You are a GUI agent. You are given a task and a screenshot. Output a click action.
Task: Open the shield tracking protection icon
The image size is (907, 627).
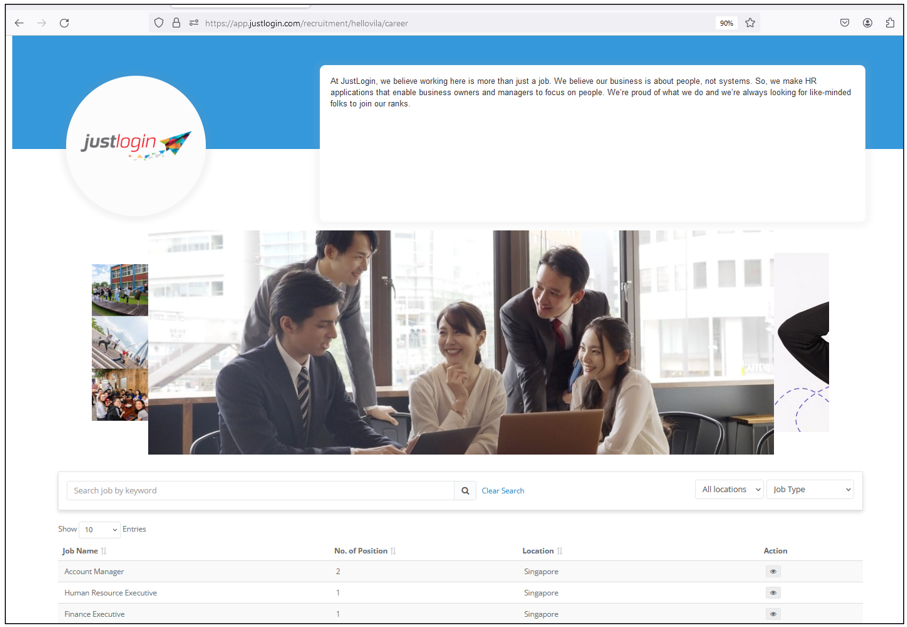[158, 23]
